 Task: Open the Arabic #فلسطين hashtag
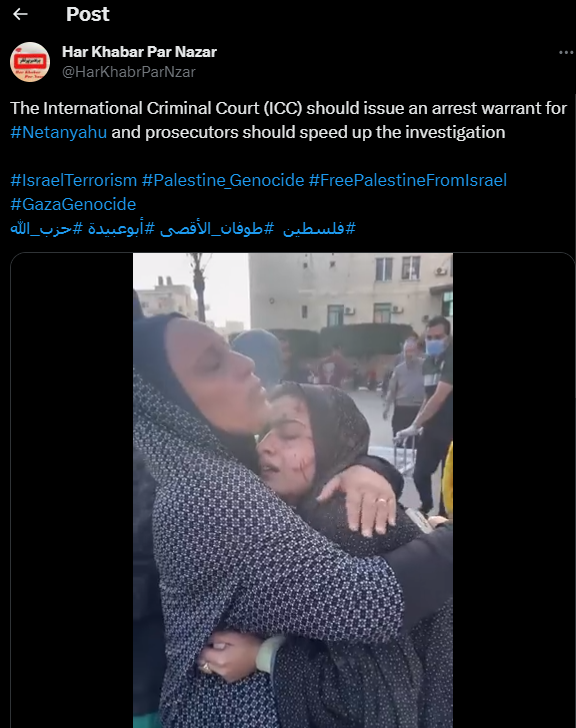319,228
